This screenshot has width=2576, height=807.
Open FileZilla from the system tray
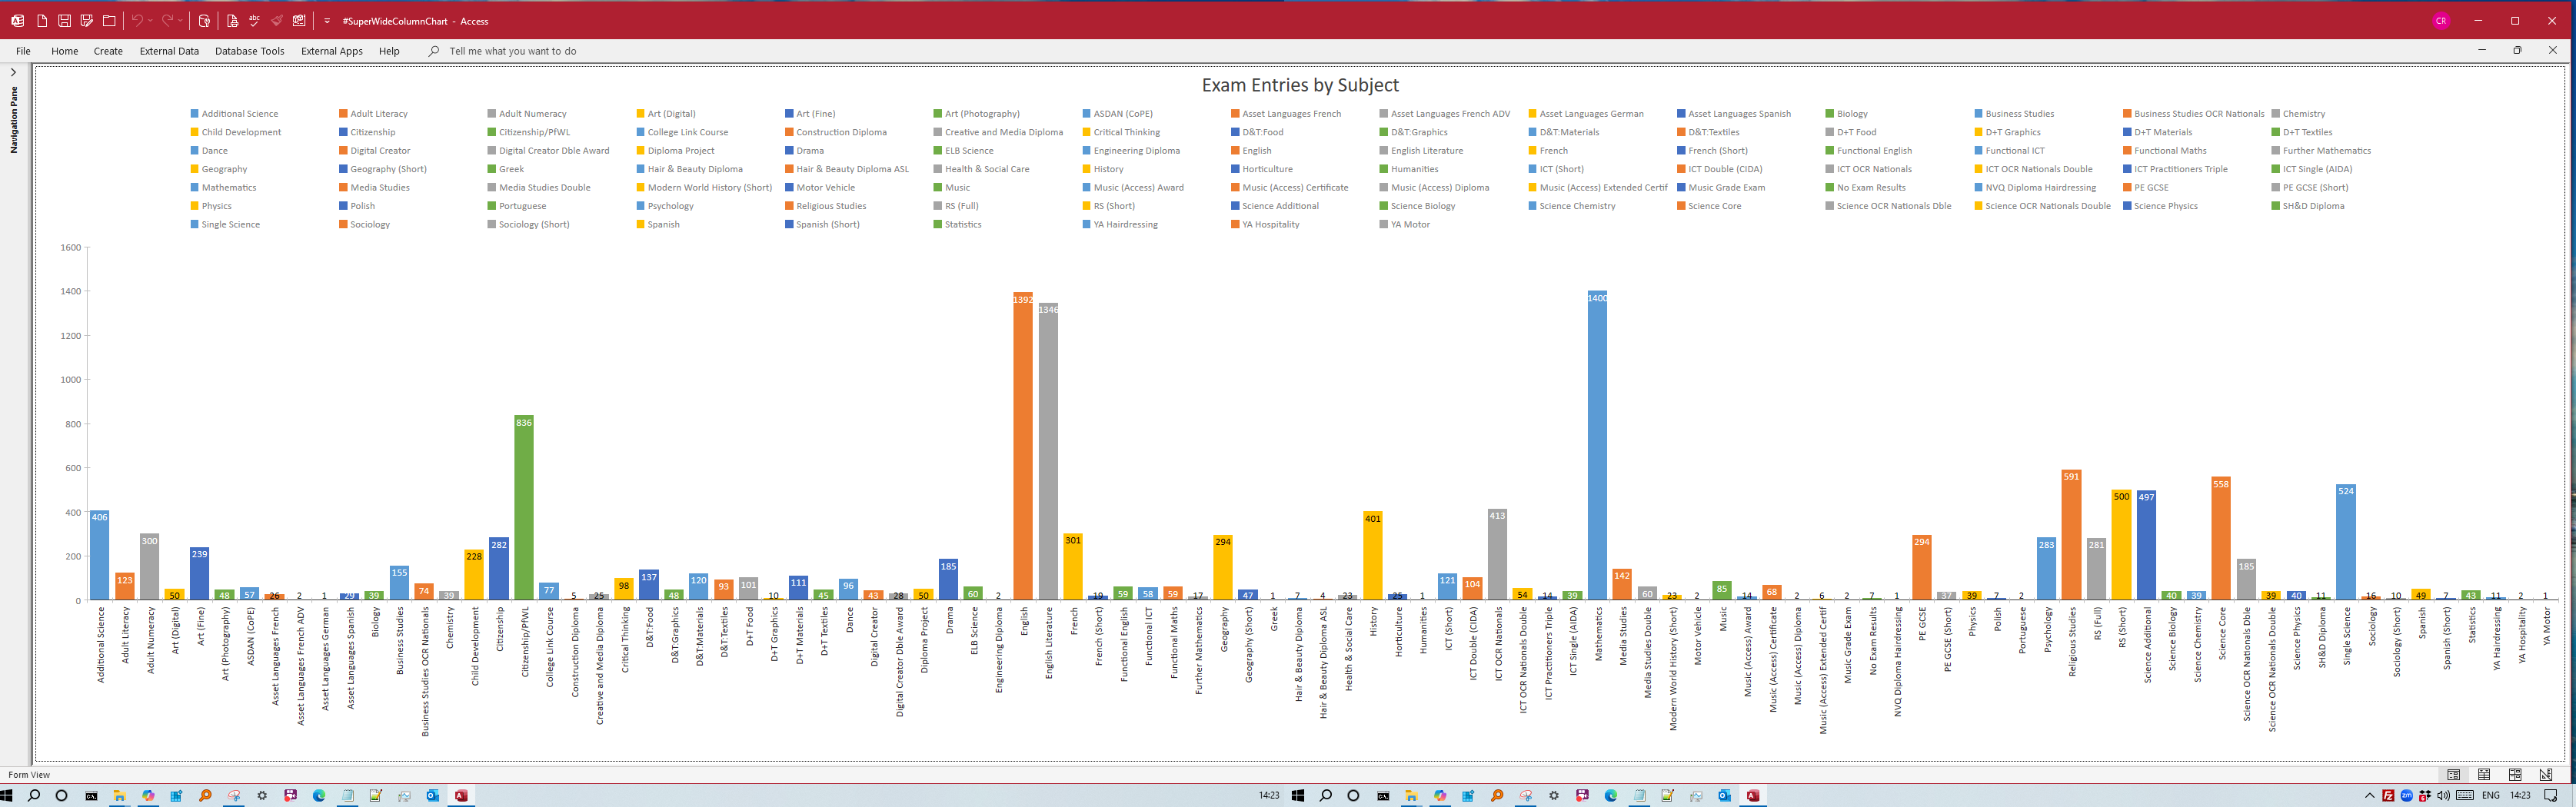(x=2388, y=796)
